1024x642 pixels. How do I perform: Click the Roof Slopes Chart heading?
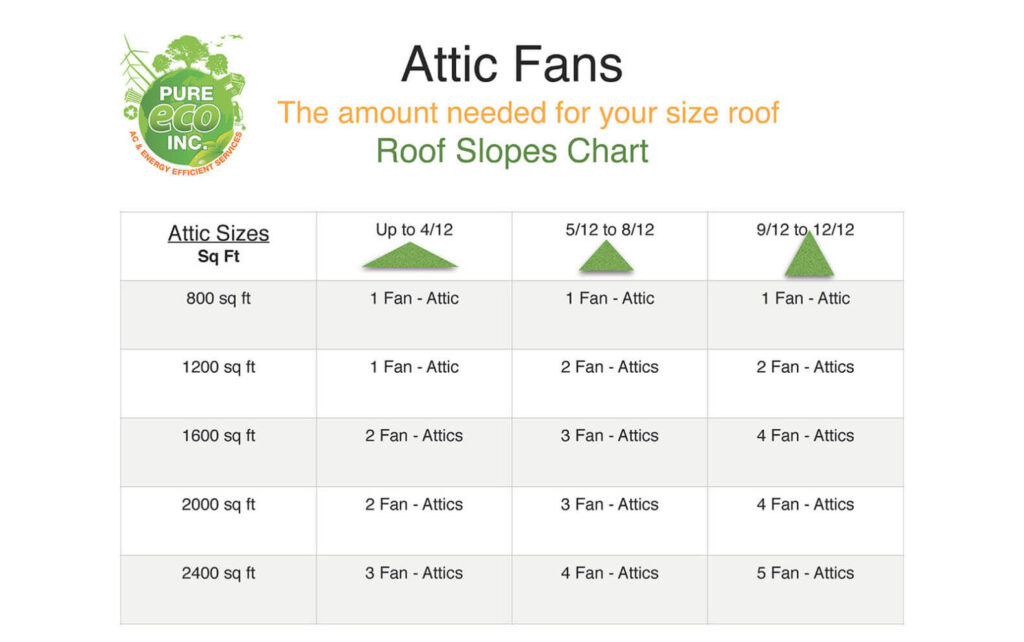coord(512,151)
